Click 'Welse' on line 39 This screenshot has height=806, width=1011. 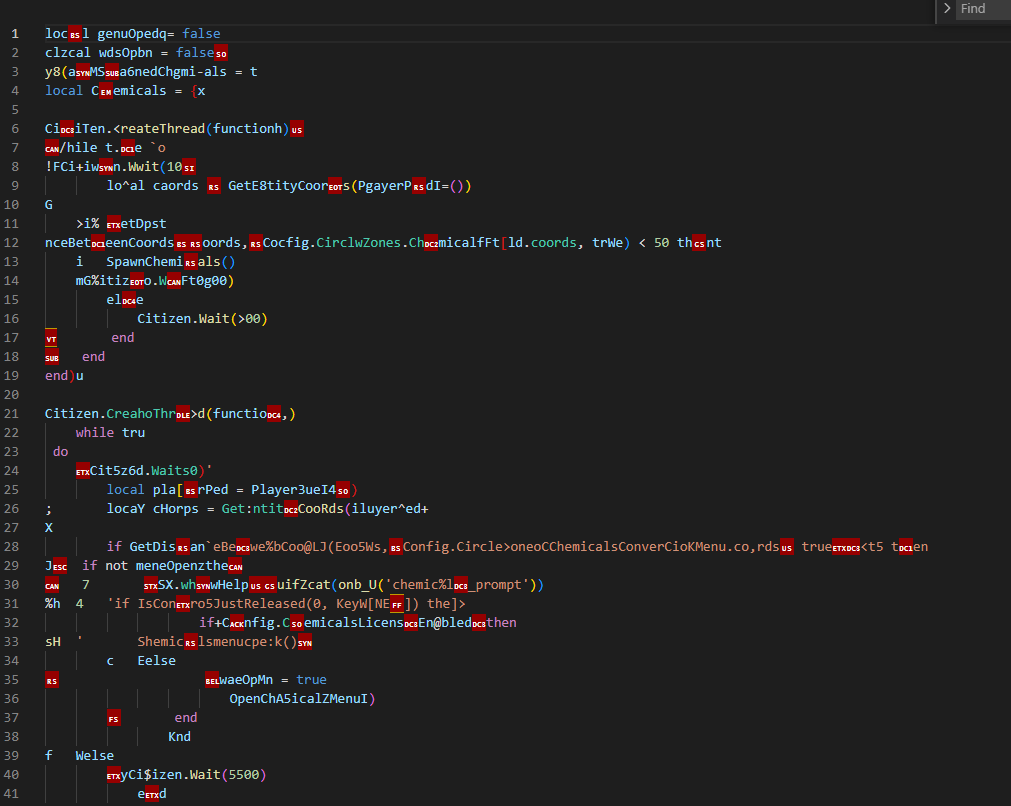tap(95, 756)
